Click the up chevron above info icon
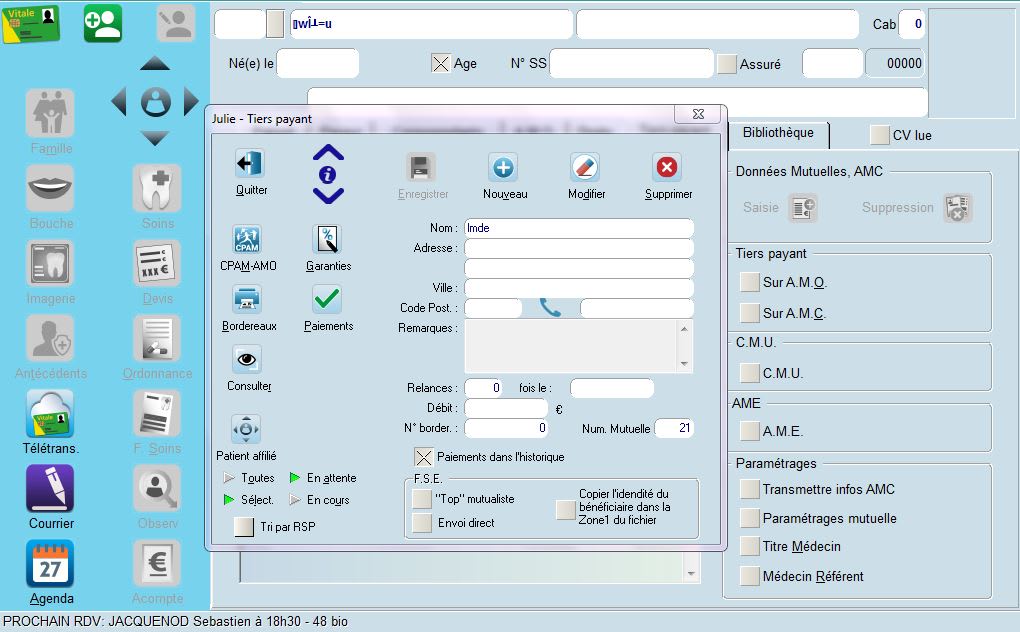This screenshot has width=1020, height=632. pos(328,153)
